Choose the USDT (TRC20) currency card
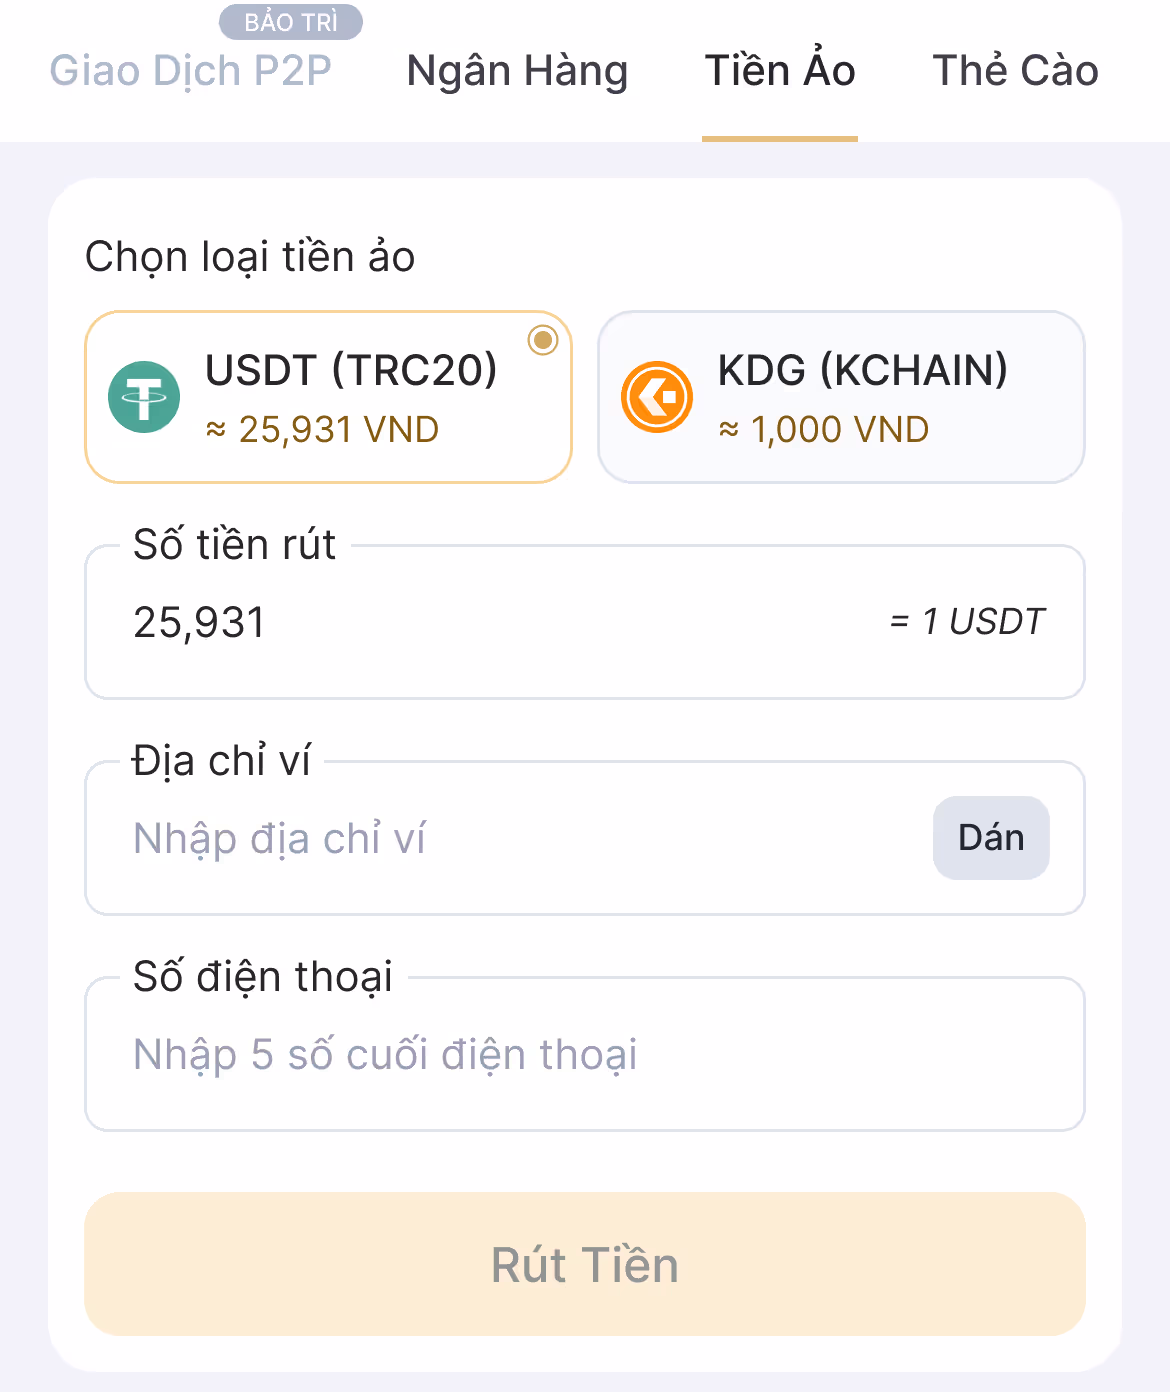Screen dimensions: 1170x1392 point(329,397)
